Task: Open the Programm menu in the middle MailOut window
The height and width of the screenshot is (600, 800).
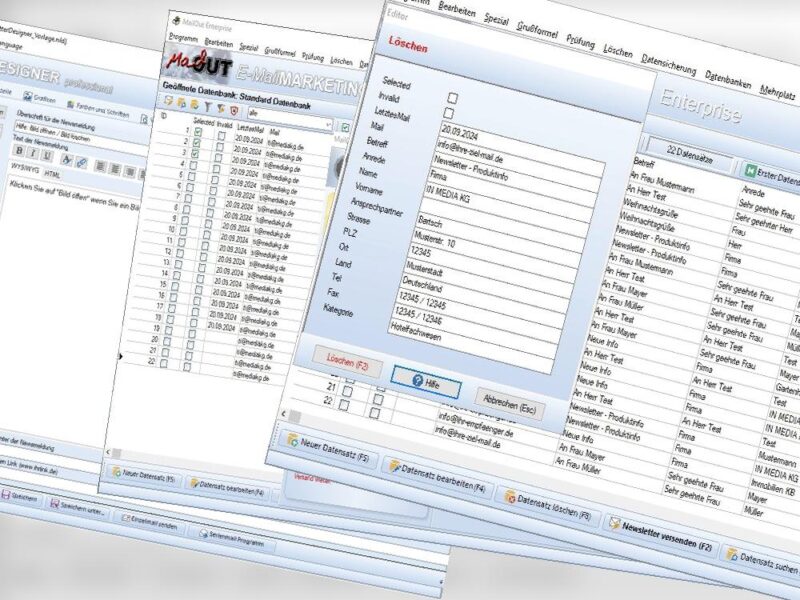Action: [x=183, y=37]
